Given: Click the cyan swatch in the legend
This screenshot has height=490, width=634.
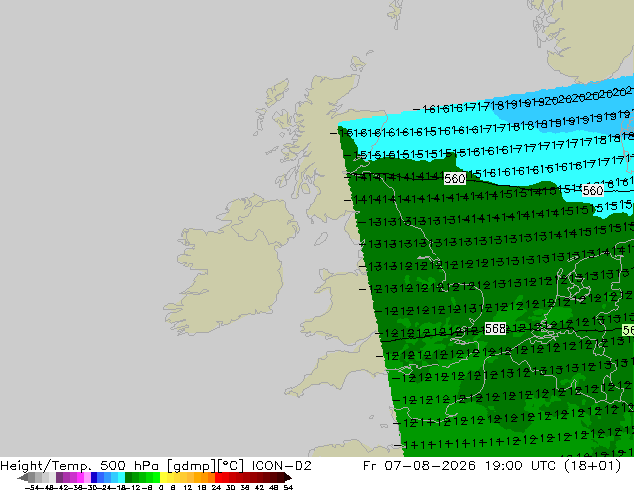Looking at the screenshot, I should click(x=121, y=477).
